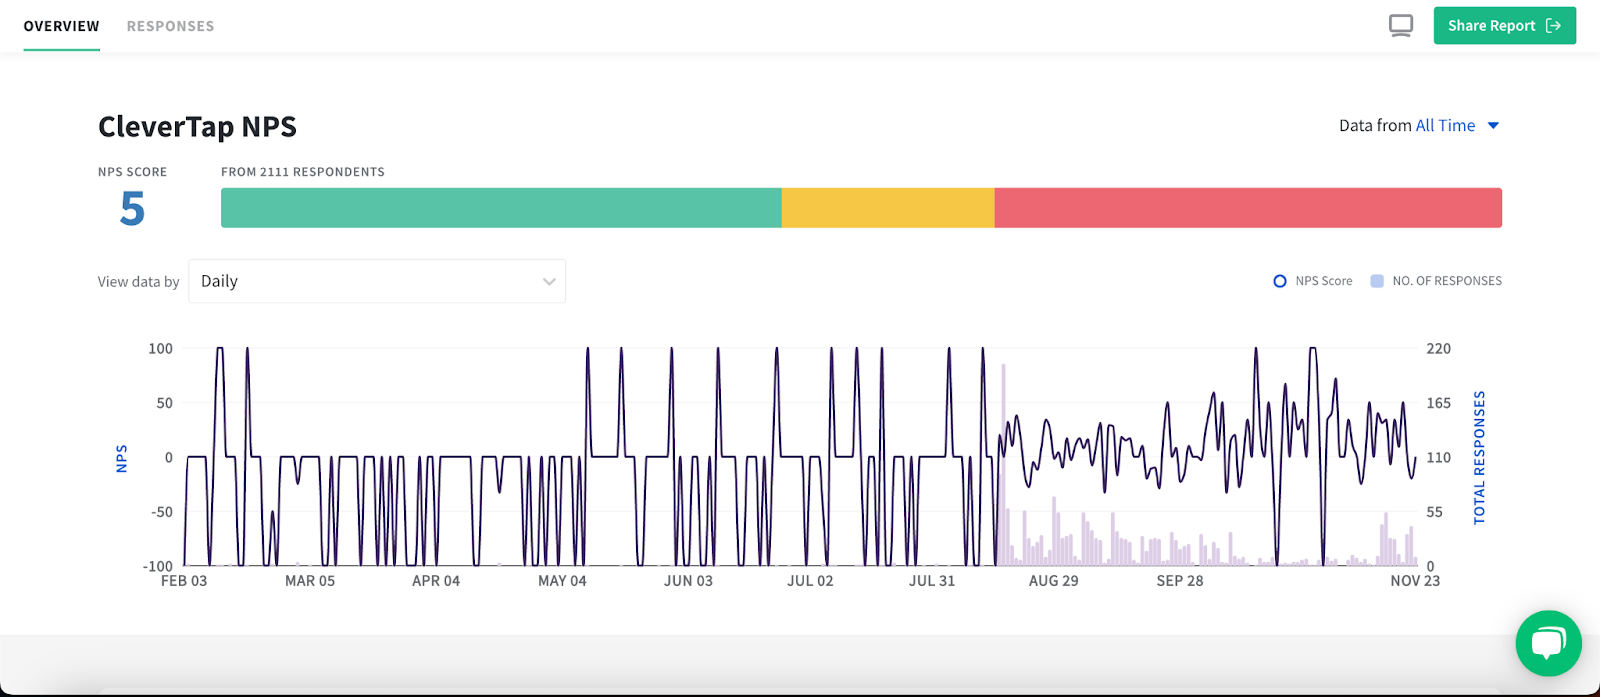The height and width of the screenshot is (697, 1600).
Task: Toggle the NPS Score legend series
Action: click(1313, 281)
